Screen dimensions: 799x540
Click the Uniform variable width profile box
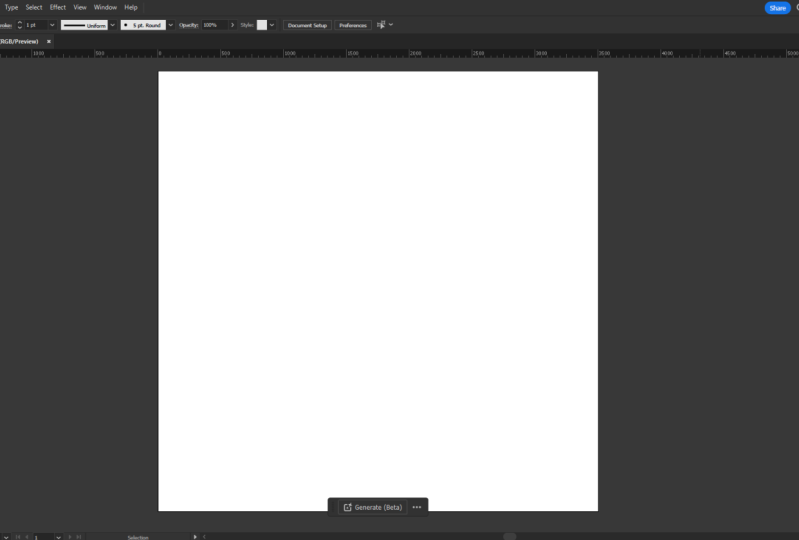point(84,25)
